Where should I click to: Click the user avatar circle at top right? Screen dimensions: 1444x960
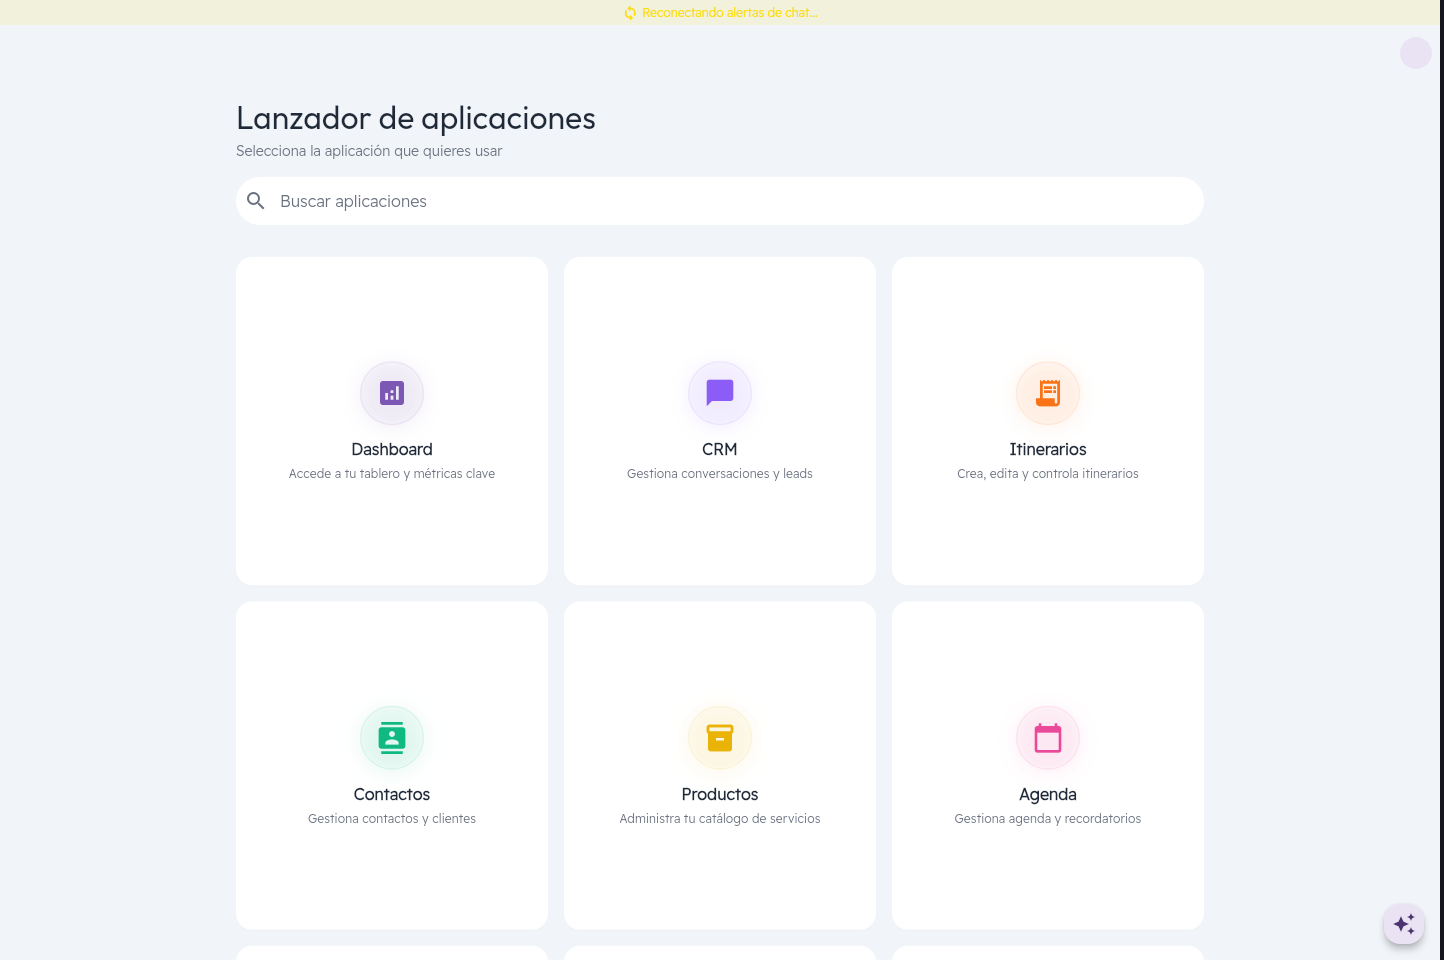1415,53
